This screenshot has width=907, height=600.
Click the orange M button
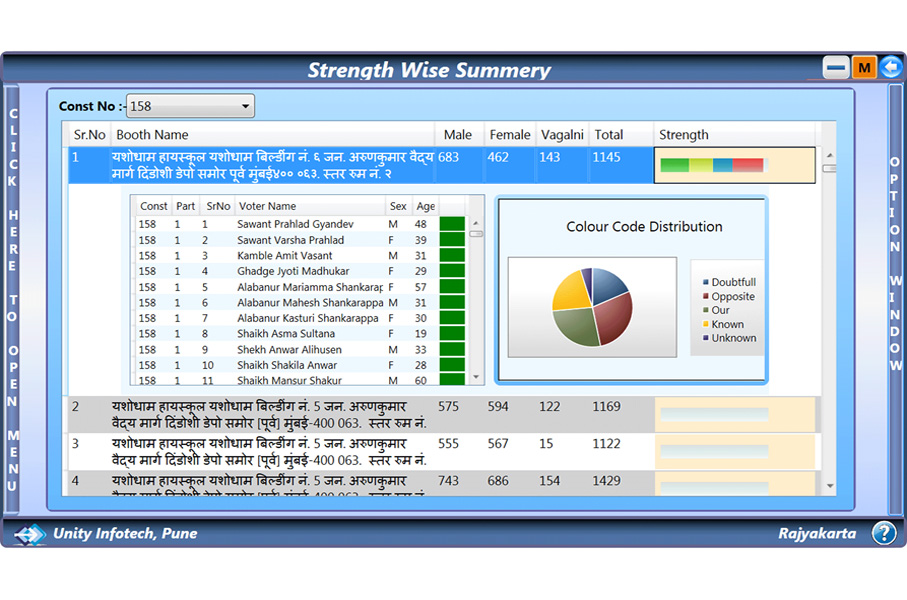[x=864, y=68]
